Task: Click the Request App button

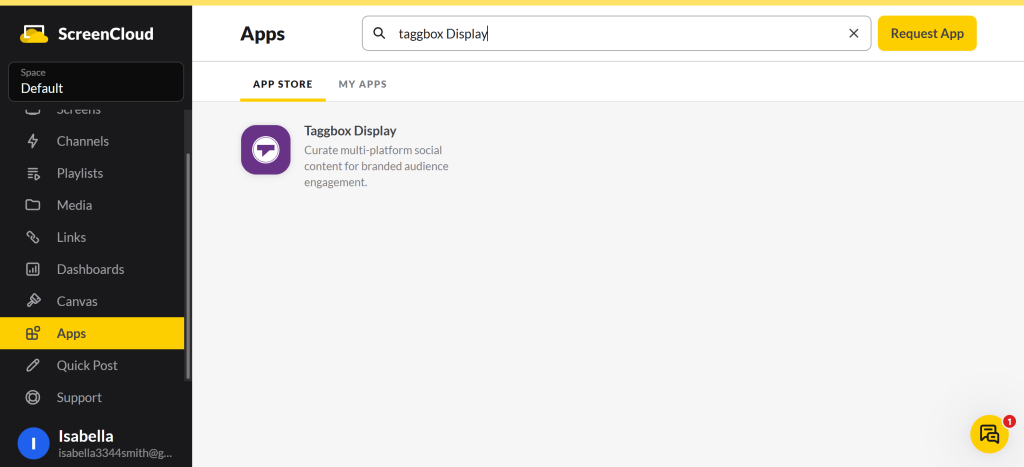Action: click(x=927, y=33)
